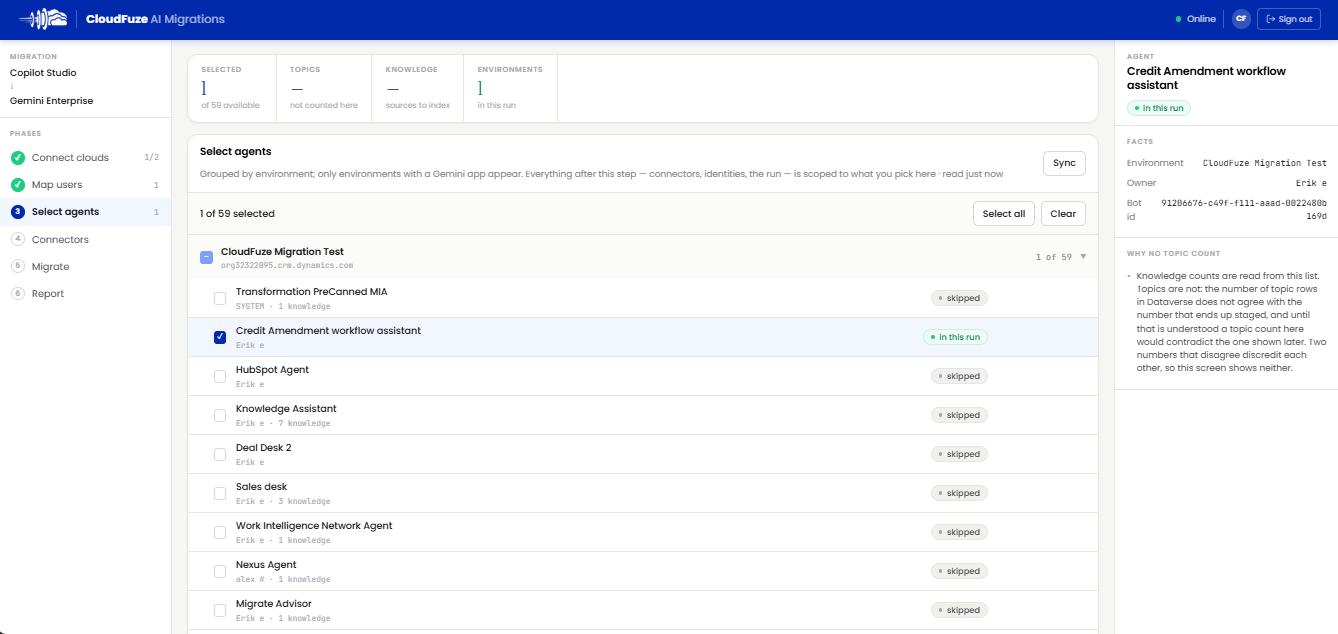The height and width of the screenshot is (634, 1338).
Task: Go to the Report phase
Action: click(85, 293)
